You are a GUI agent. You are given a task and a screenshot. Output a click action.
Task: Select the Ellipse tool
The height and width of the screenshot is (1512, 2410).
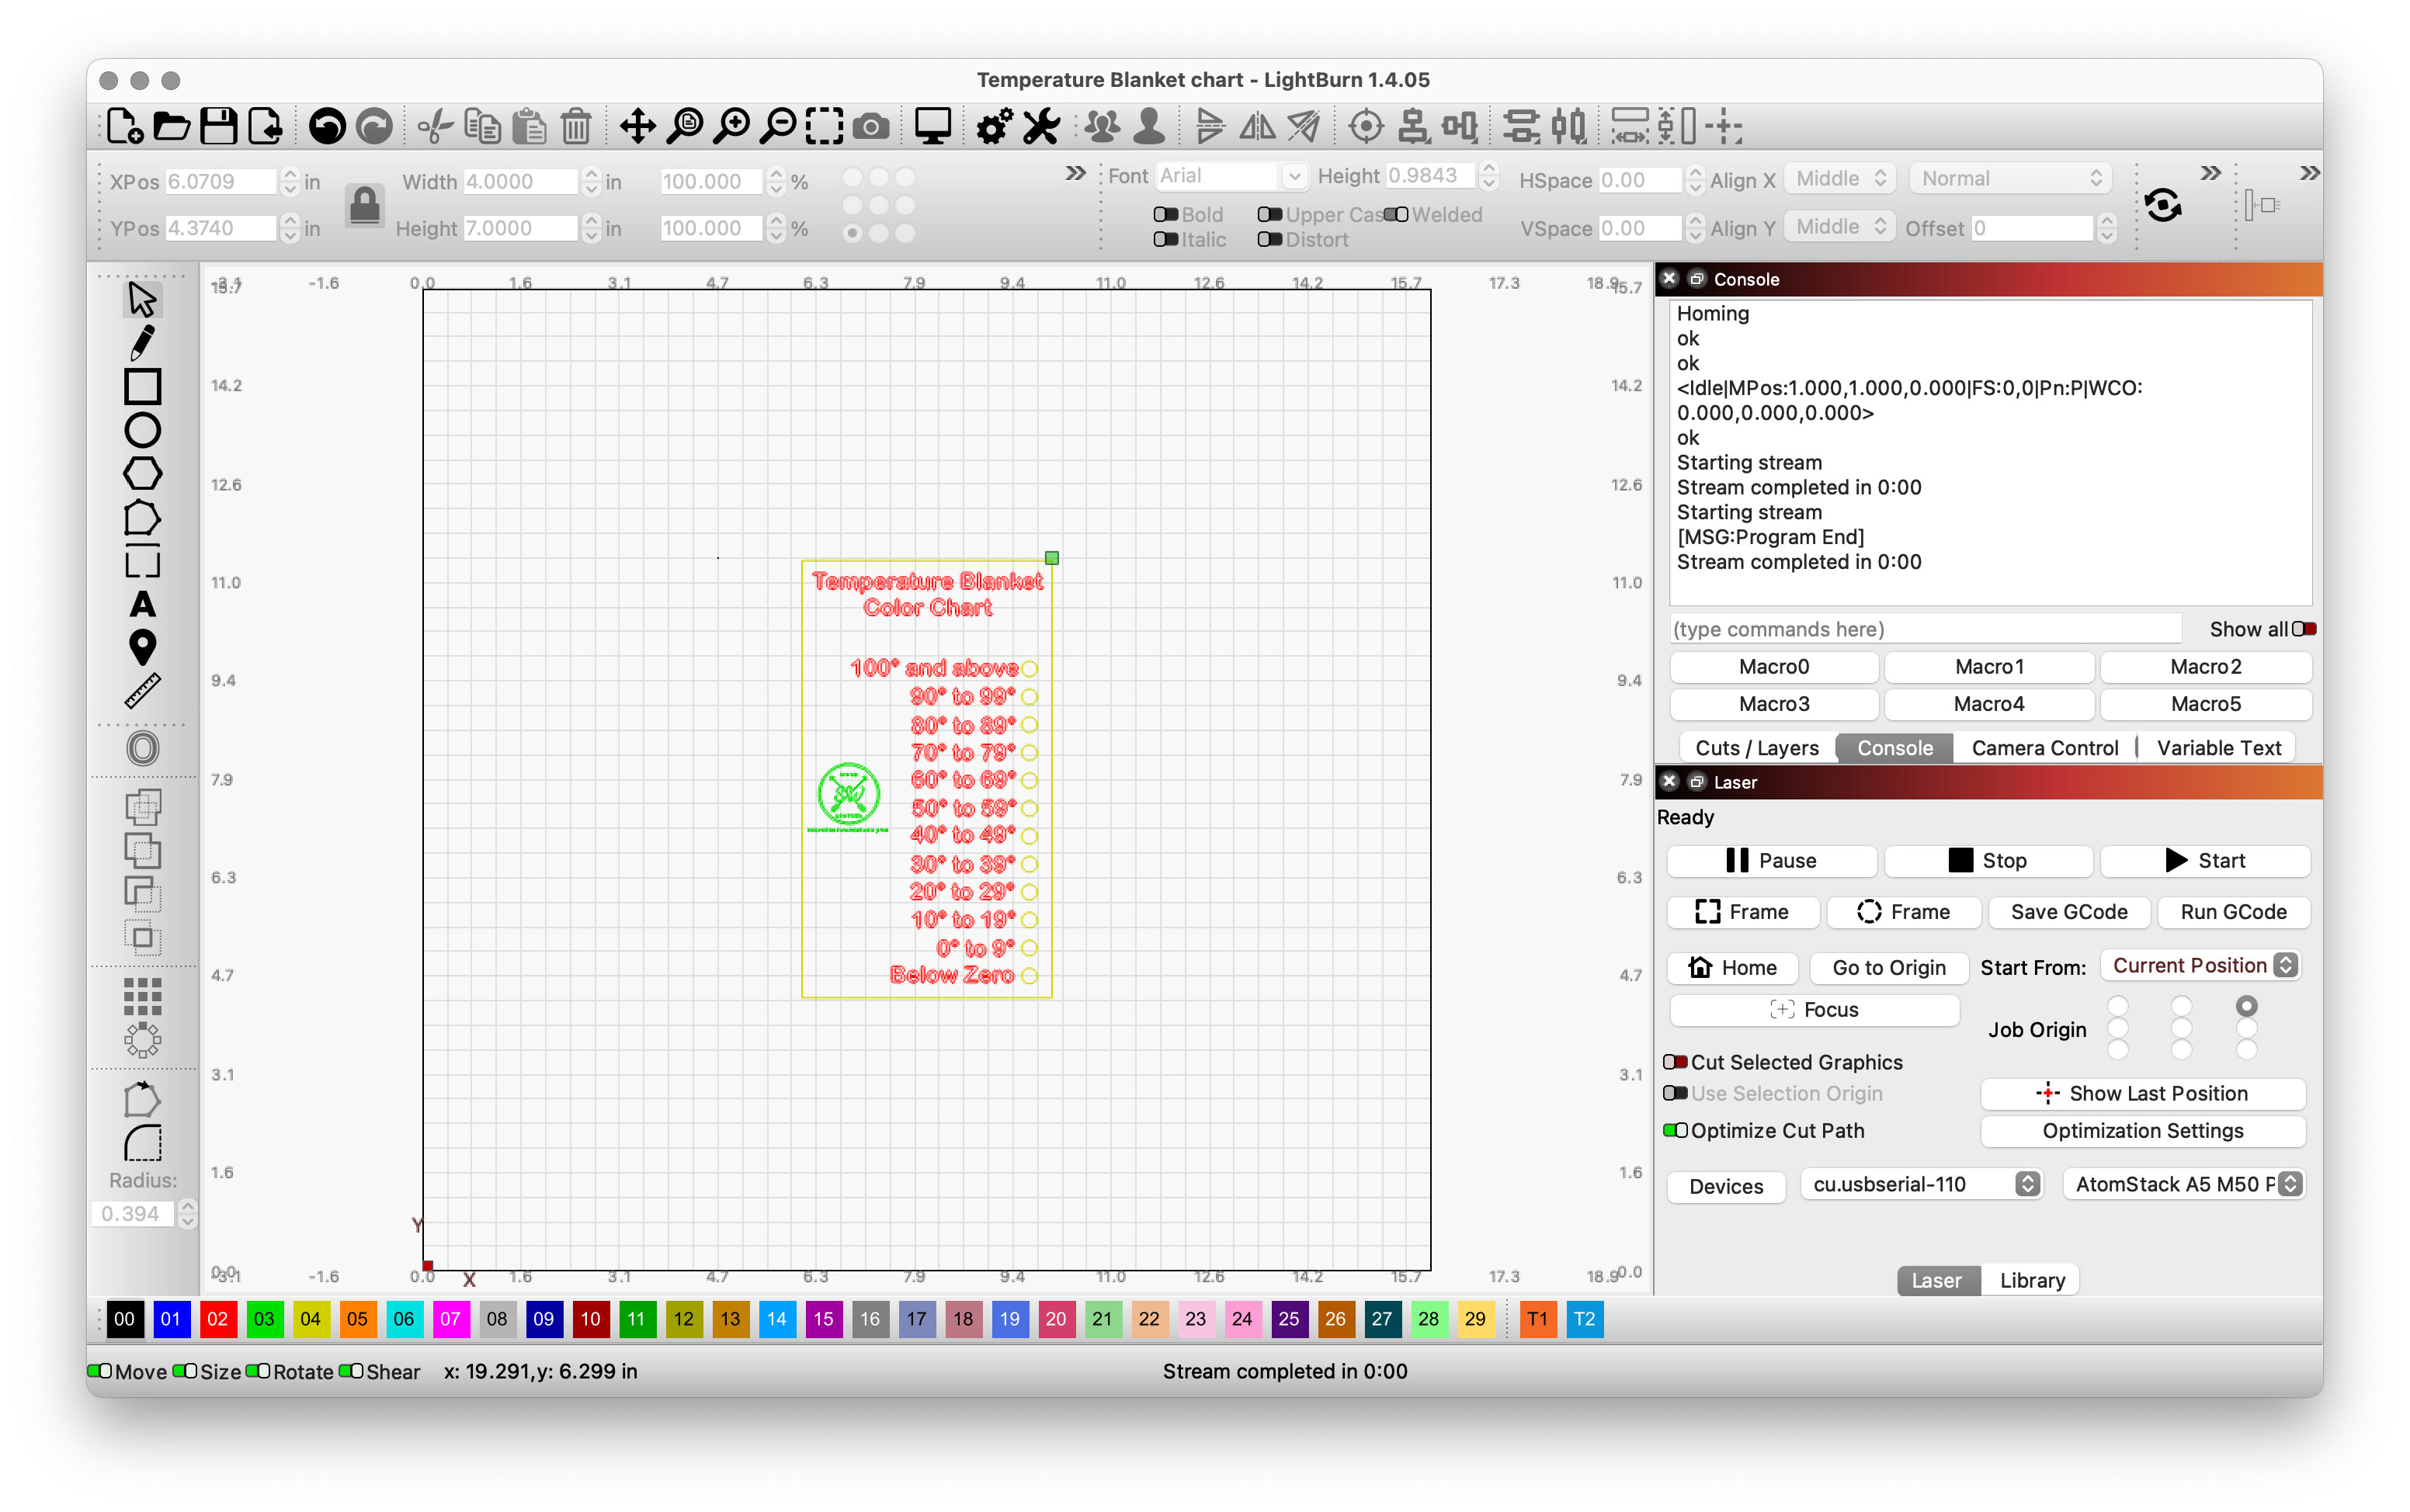point(142,430)
